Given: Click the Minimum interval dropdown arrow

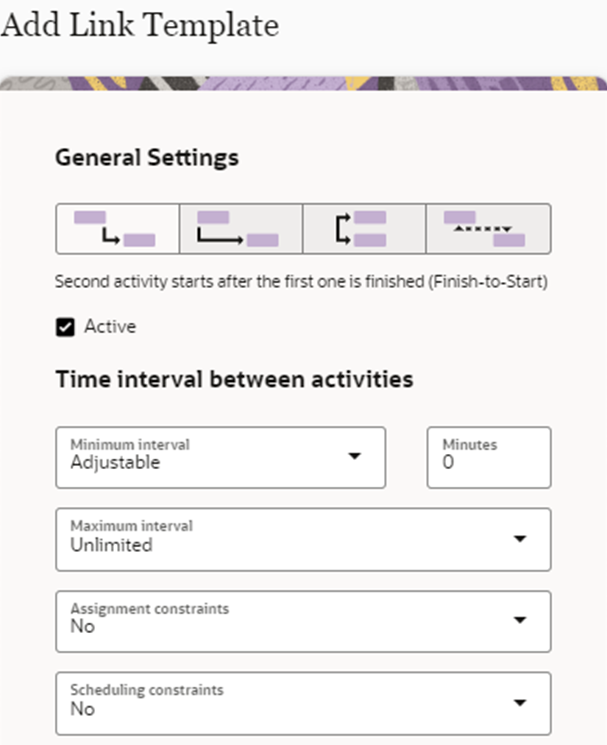Looking at the screenshot, I should 355,456.
